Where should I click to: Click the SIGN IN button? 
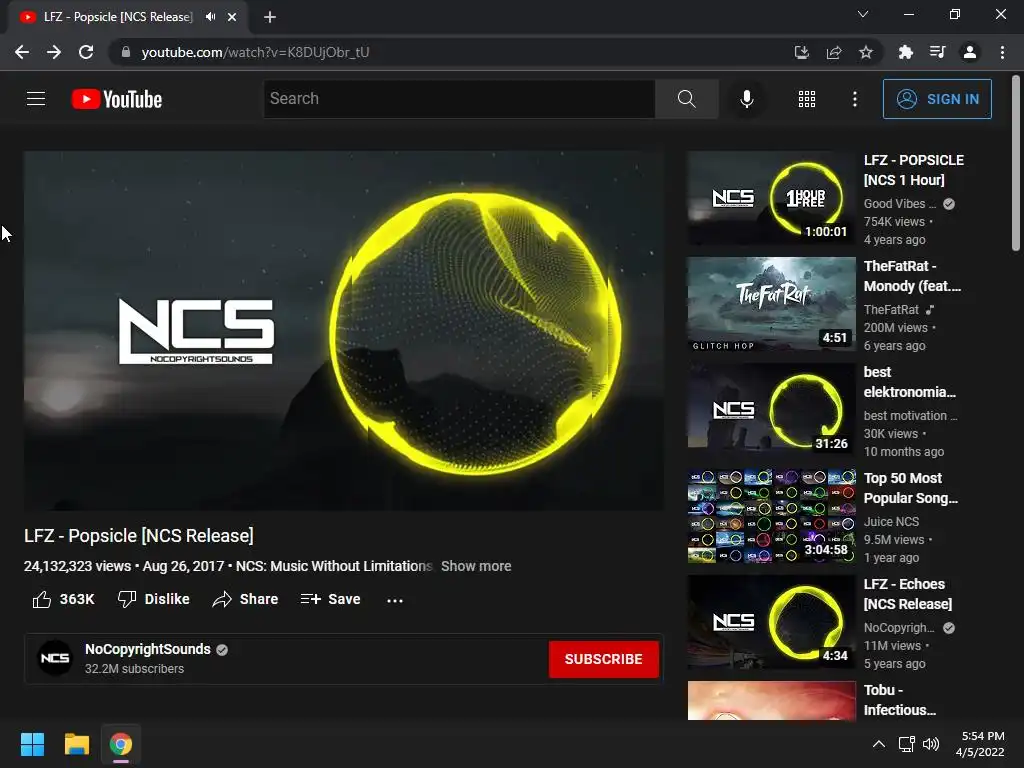tap(937, 99)
